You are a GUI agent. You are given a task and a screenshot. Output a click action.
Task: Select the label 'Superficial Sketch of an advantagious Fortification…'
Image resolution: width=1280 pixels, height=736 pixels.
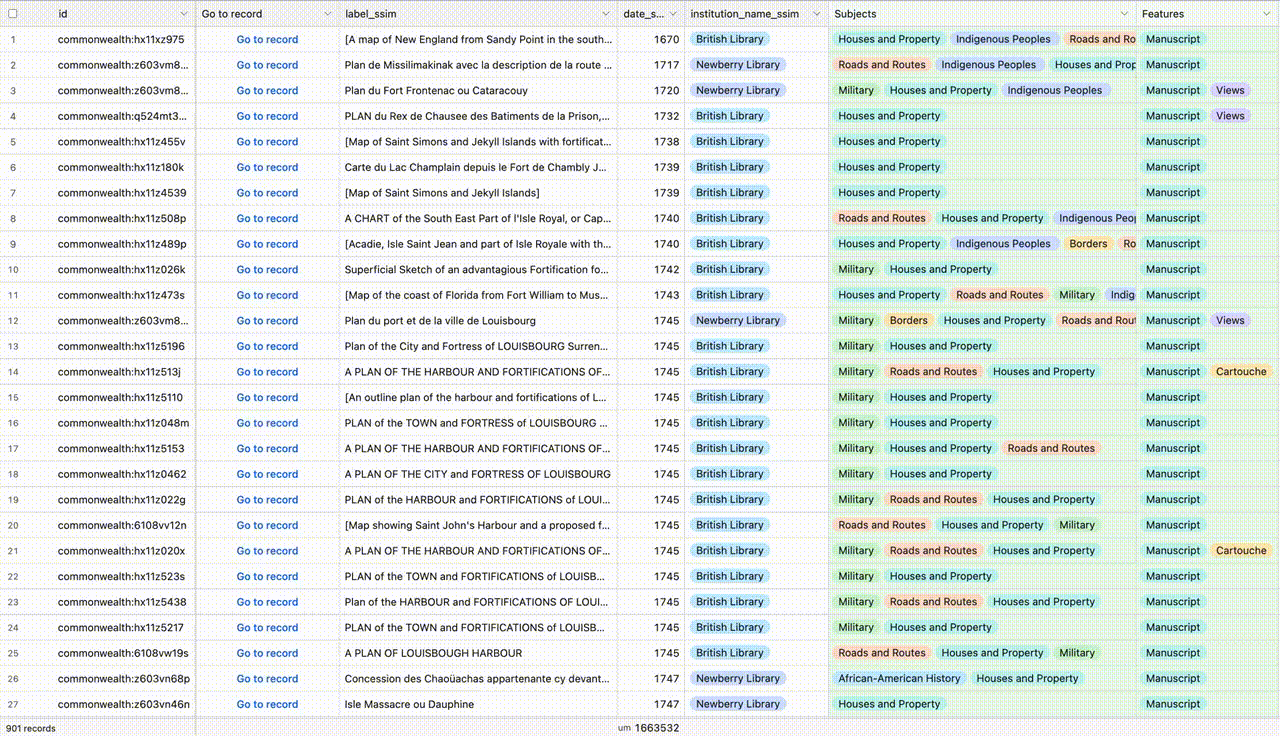click(476, 270)
